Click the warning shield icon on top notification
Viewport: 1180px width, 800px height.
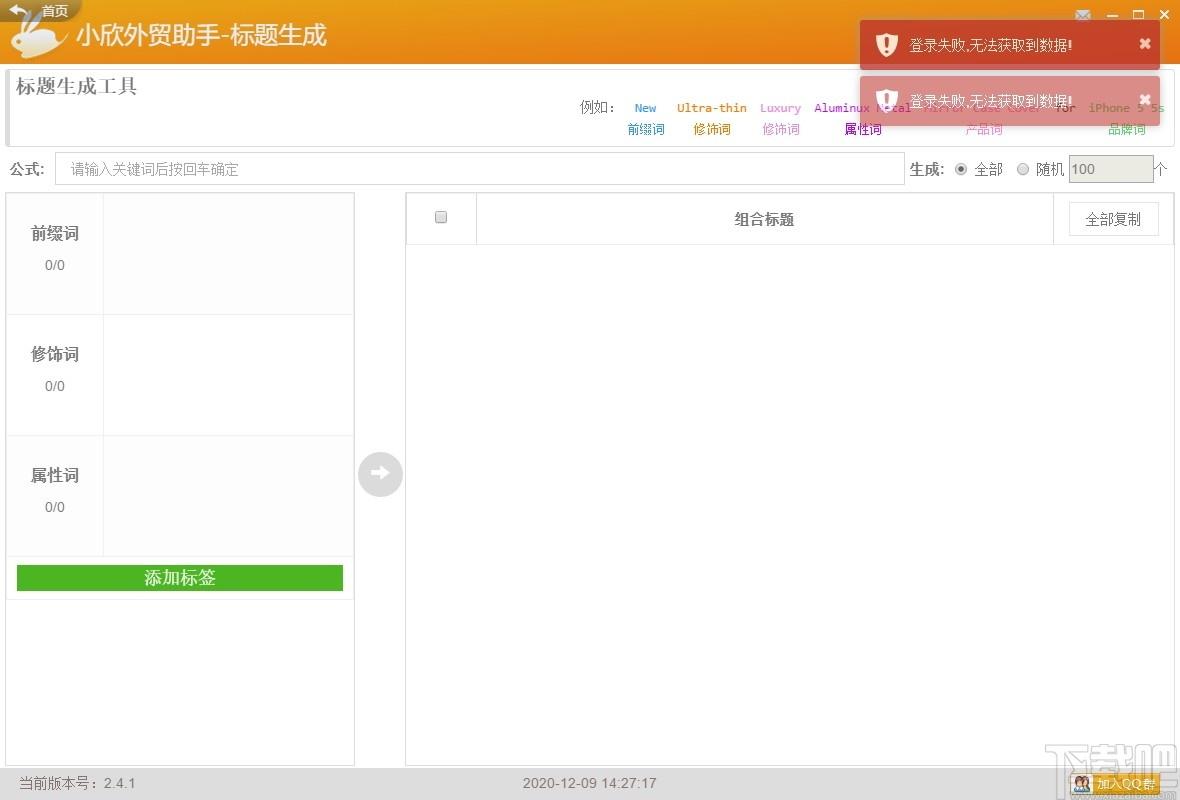887,44
